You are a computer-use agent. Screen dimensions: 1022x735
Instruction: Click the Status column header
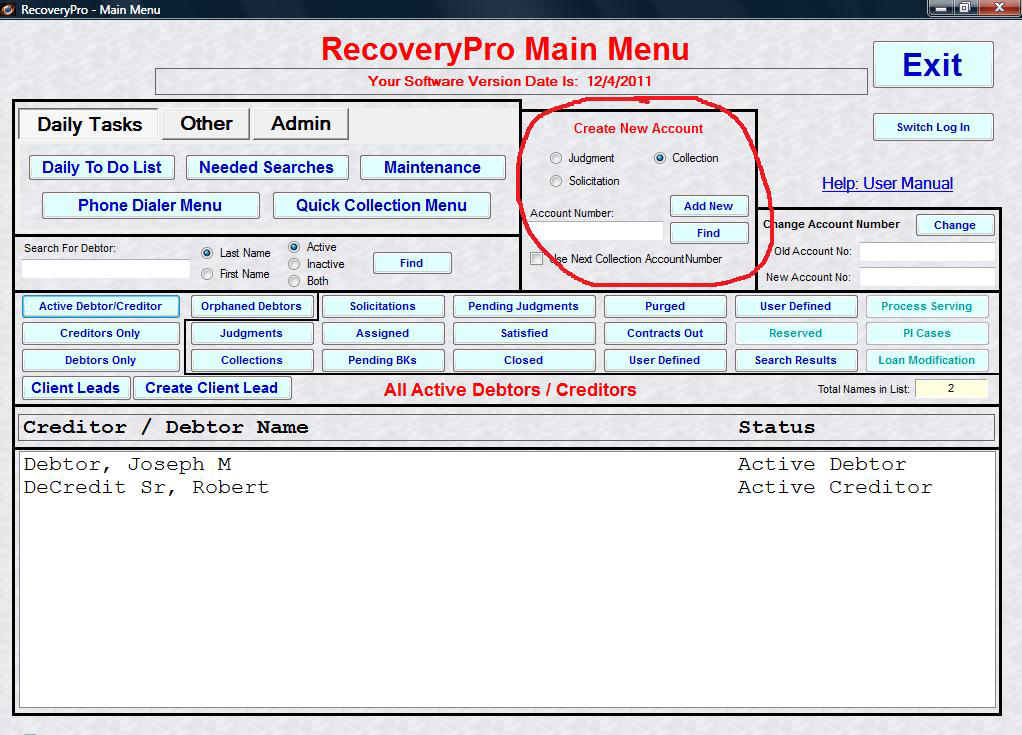click(x=776, y=427)
